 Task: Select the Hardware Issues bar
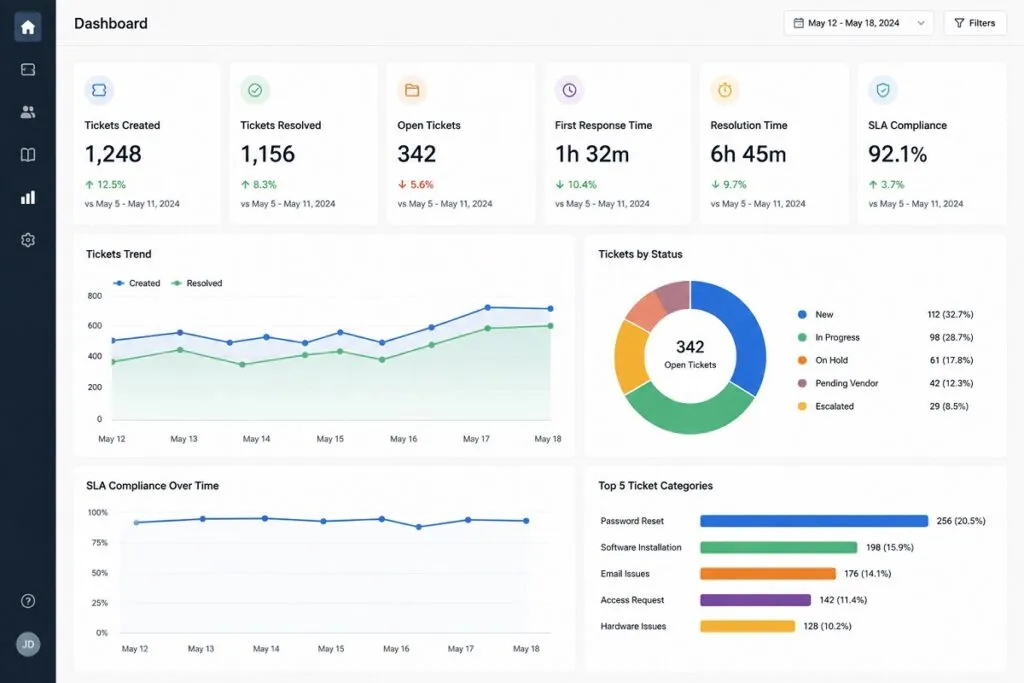(x=748, y=626)
